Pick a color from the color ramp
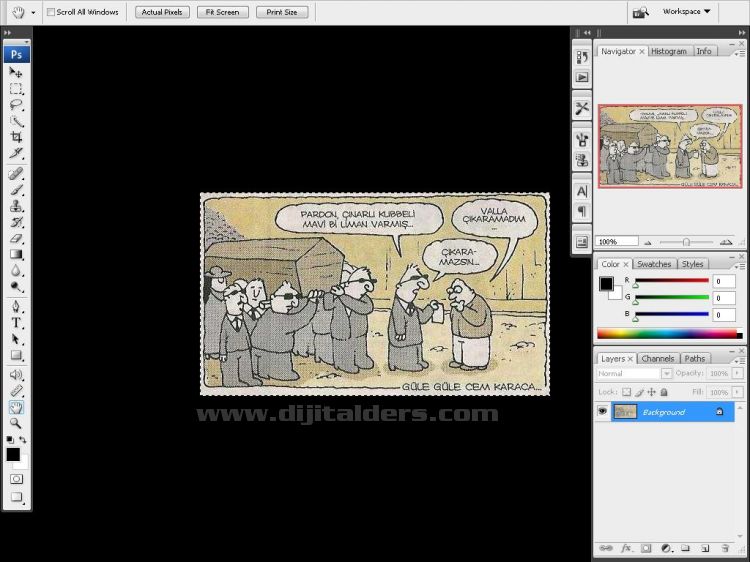The height and width of the screenshot is (562, 750). pyautogui.click(x=669, y=334)
